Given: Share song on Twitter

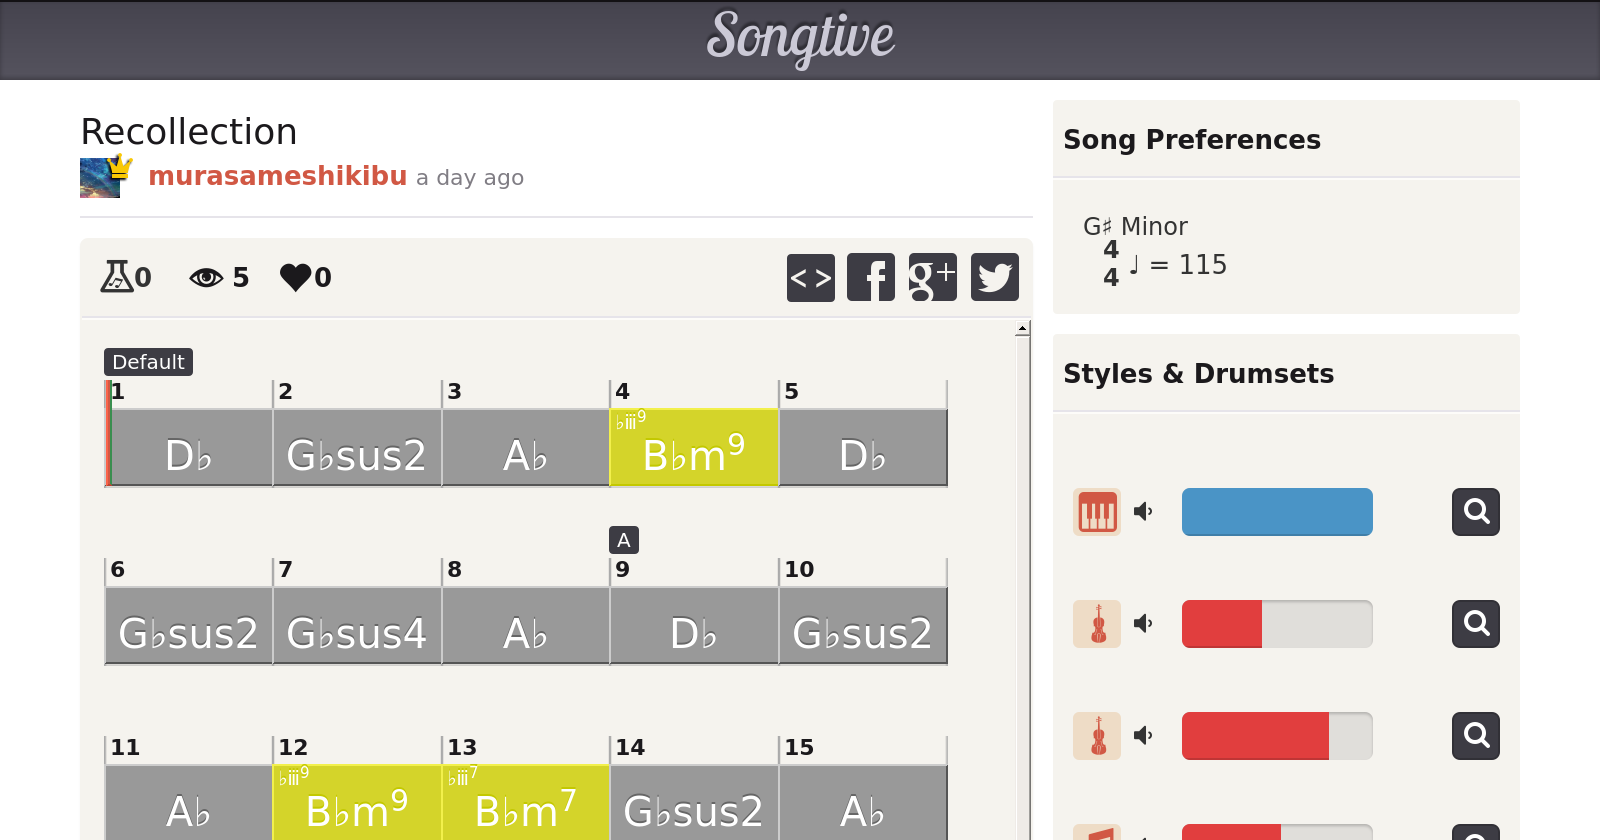Looking at the screenshot, I should click(x=994, y=277).
